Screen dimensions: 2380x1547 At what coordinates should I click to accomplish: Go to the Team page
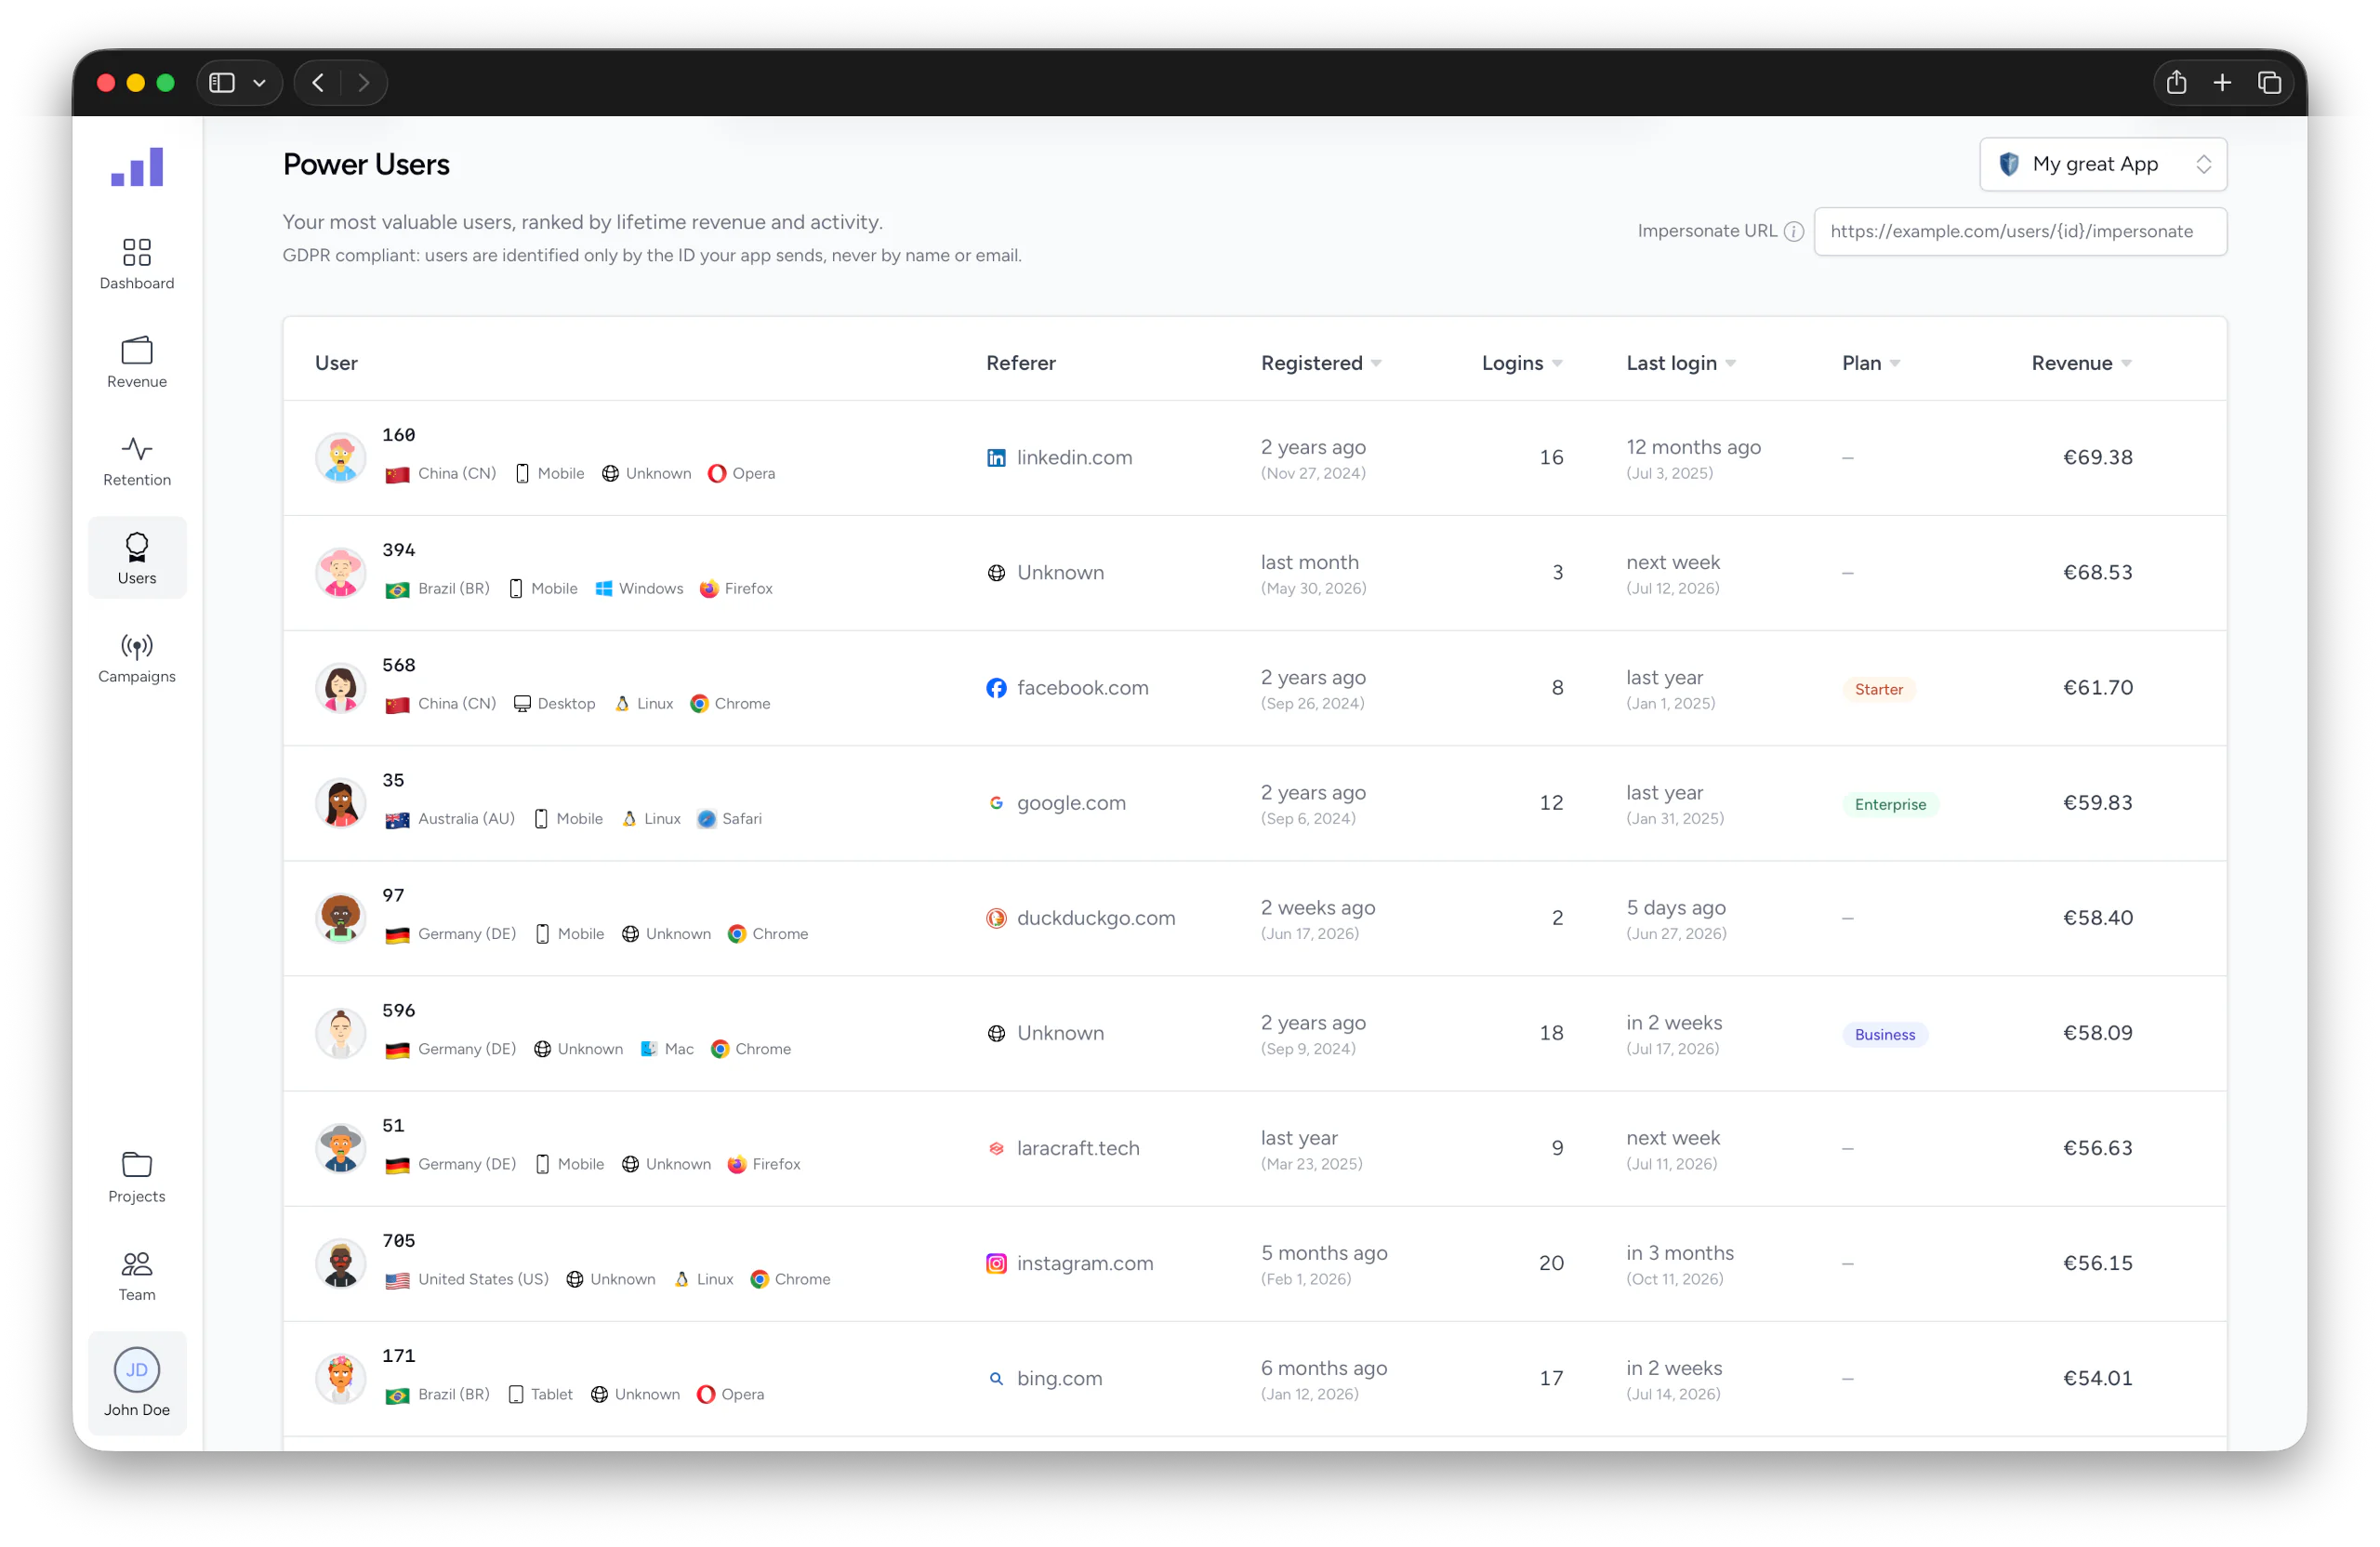coord(137,1275)
